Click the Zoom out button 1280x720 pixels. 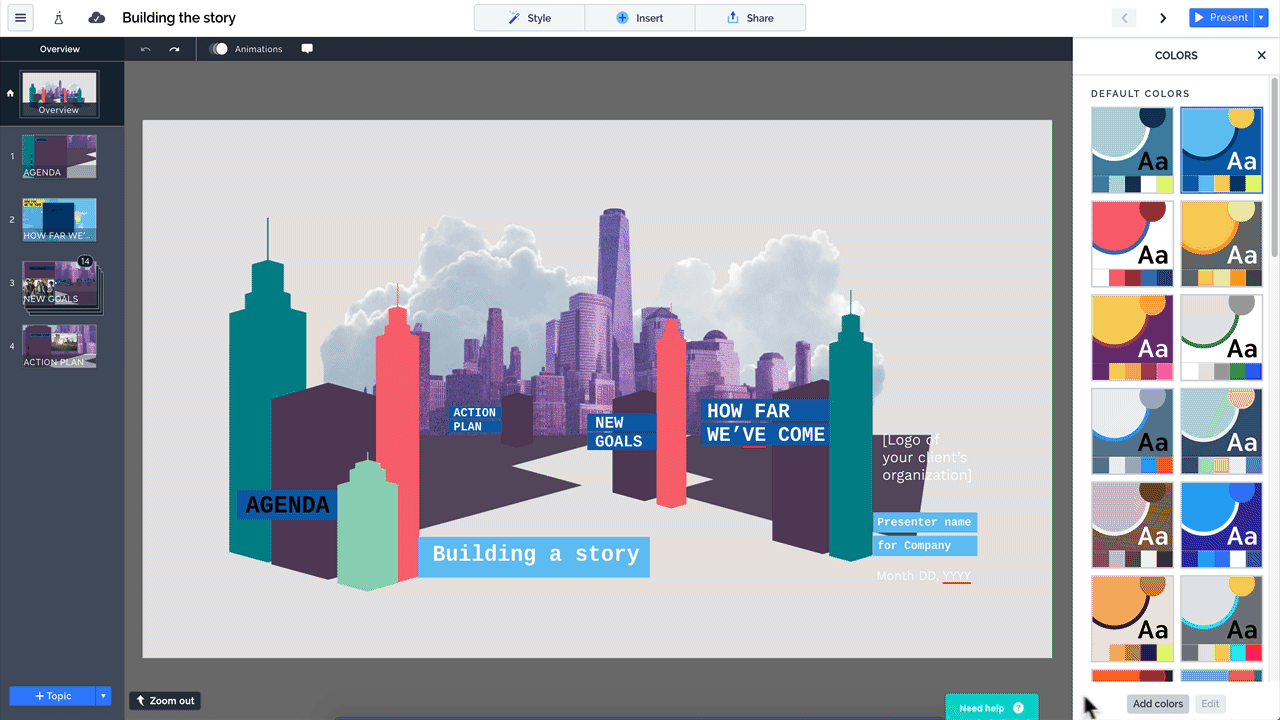tap(166, 701)
